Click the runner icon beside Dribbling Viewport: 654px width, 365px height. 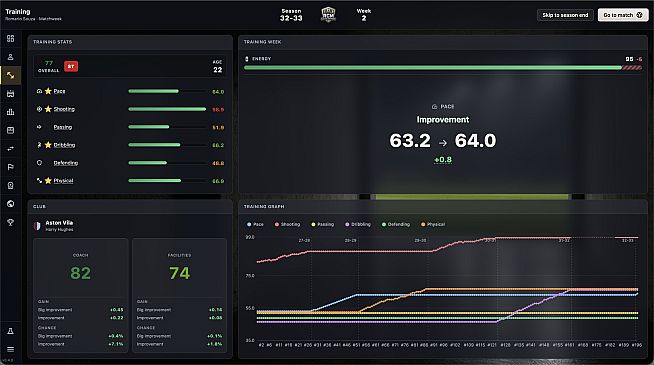39,145
